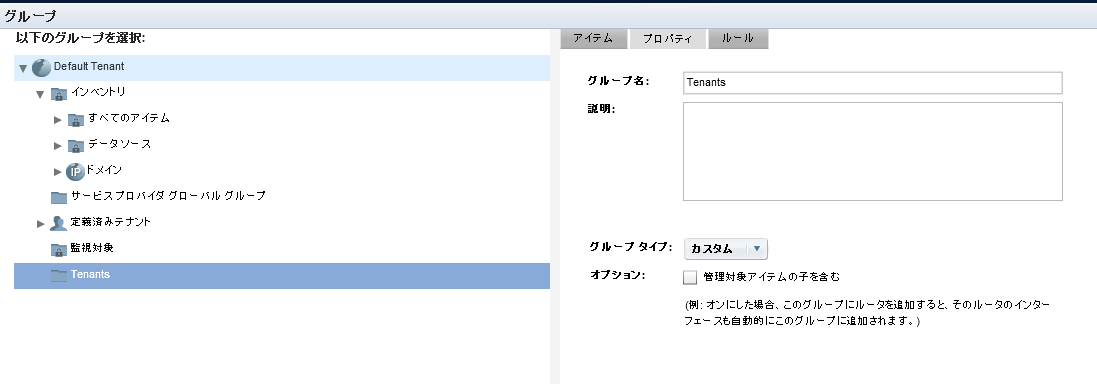Viewport: 1097px width, 384px height.
Task: Open the グループ タイプ dropdown
Action: 726,248
